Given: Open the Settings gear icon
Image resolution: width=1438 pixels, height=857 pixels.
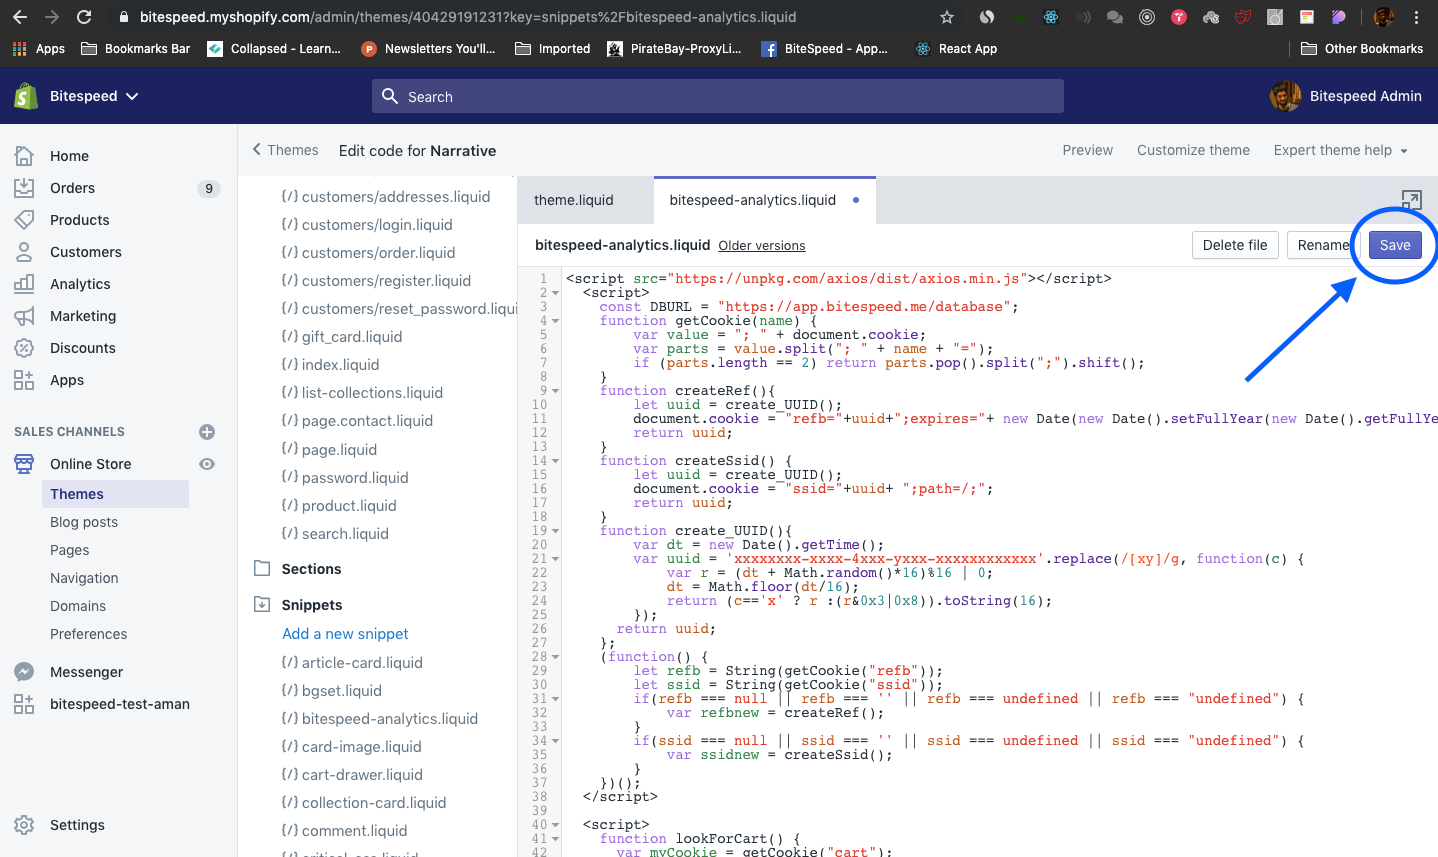Looking at the screenshot, I should (24, 825).
